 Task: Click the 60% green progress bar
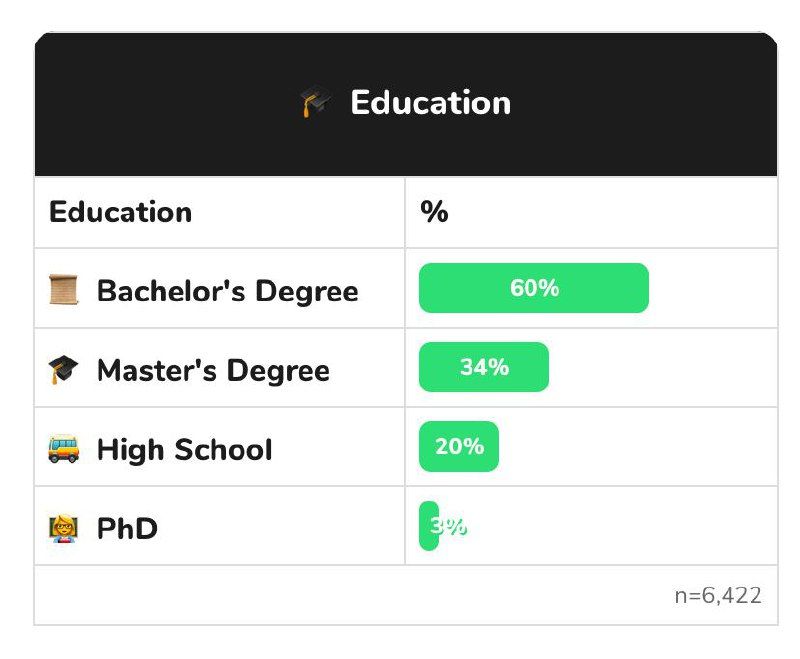pos(533,288)
